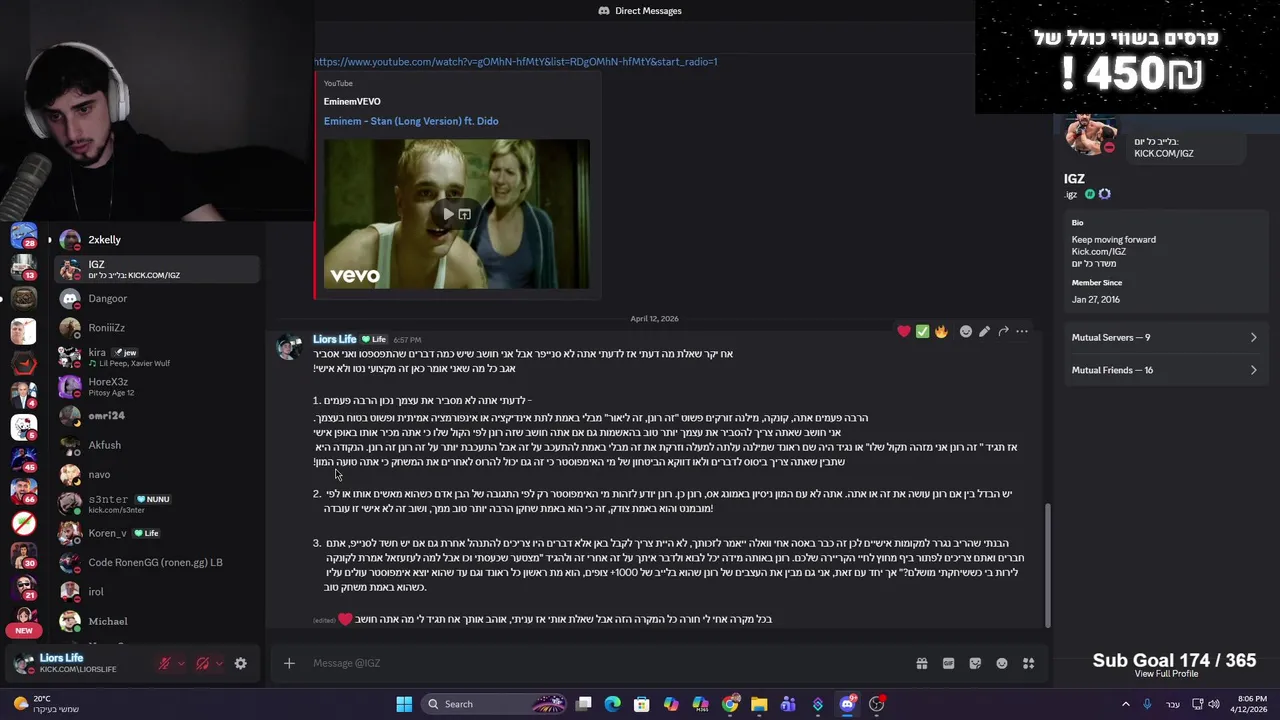The height and width of the screenshot is (720, 1280).
Task: Open weather widget 20°C
Action: pyautogui.click(x=46, y=704)
